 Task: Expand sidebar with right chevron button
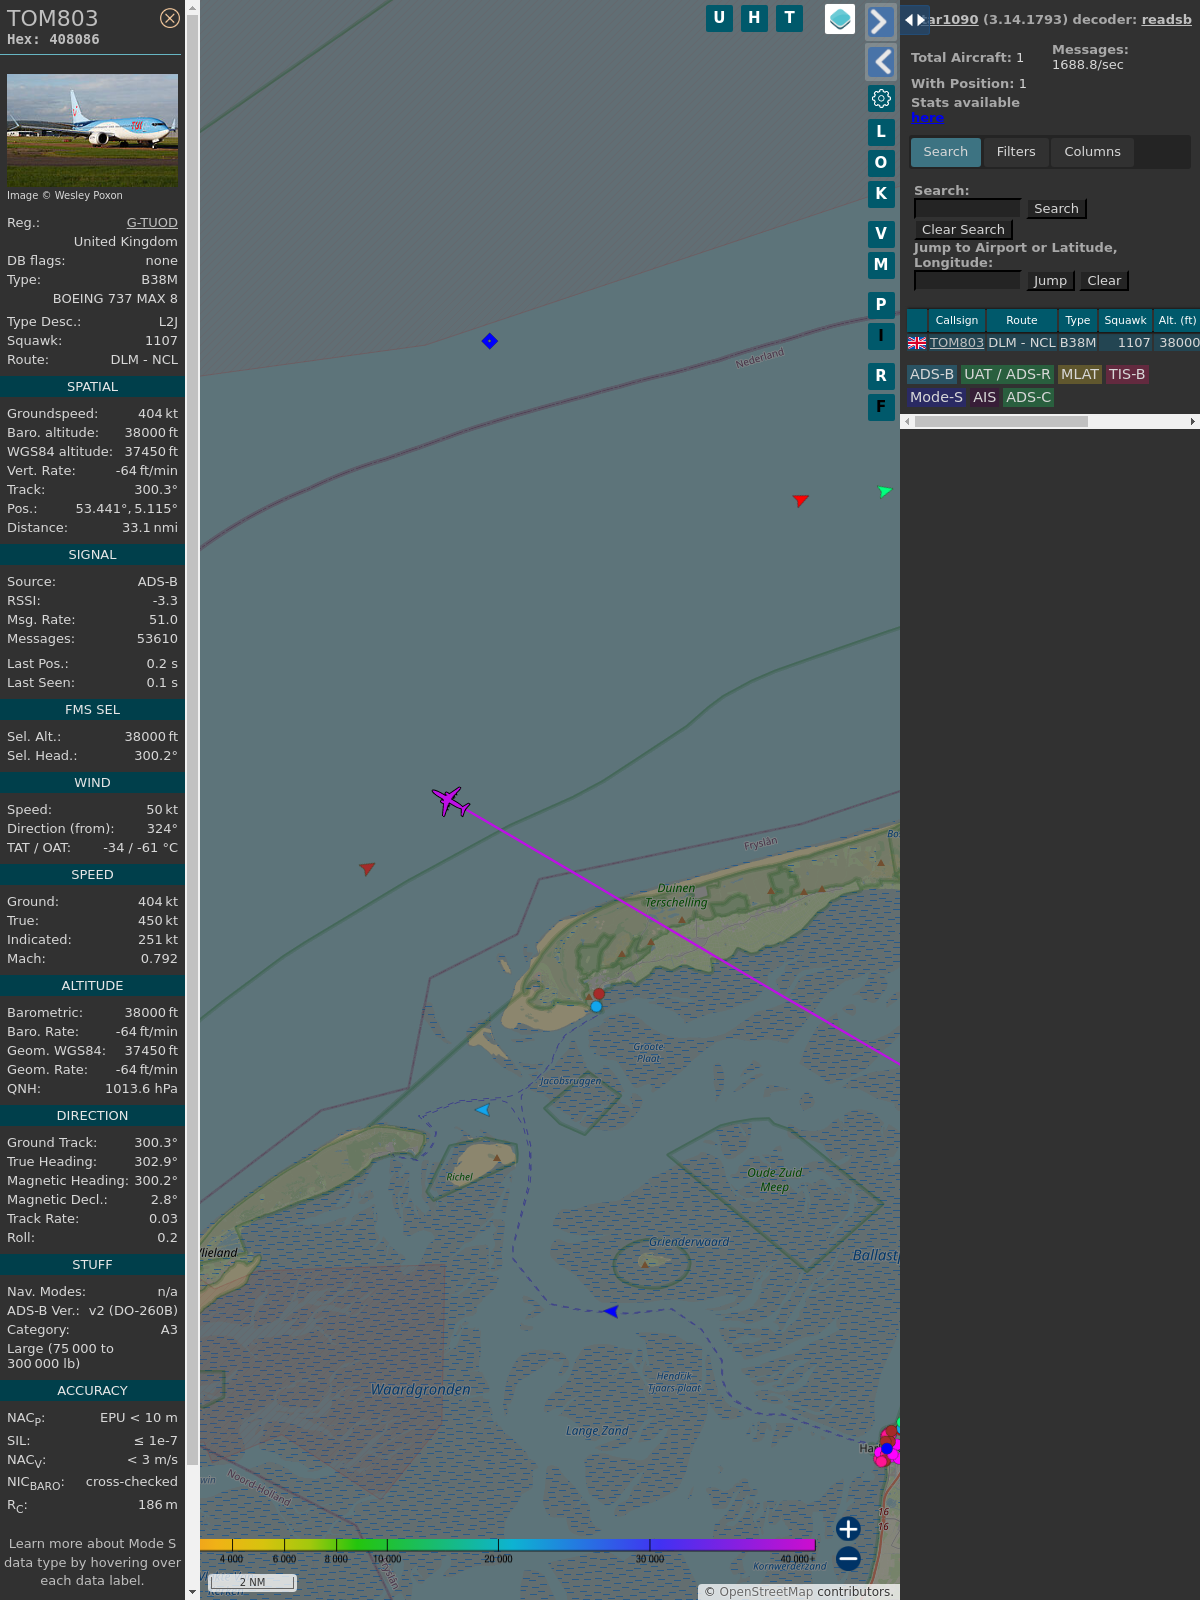[880, 22]
